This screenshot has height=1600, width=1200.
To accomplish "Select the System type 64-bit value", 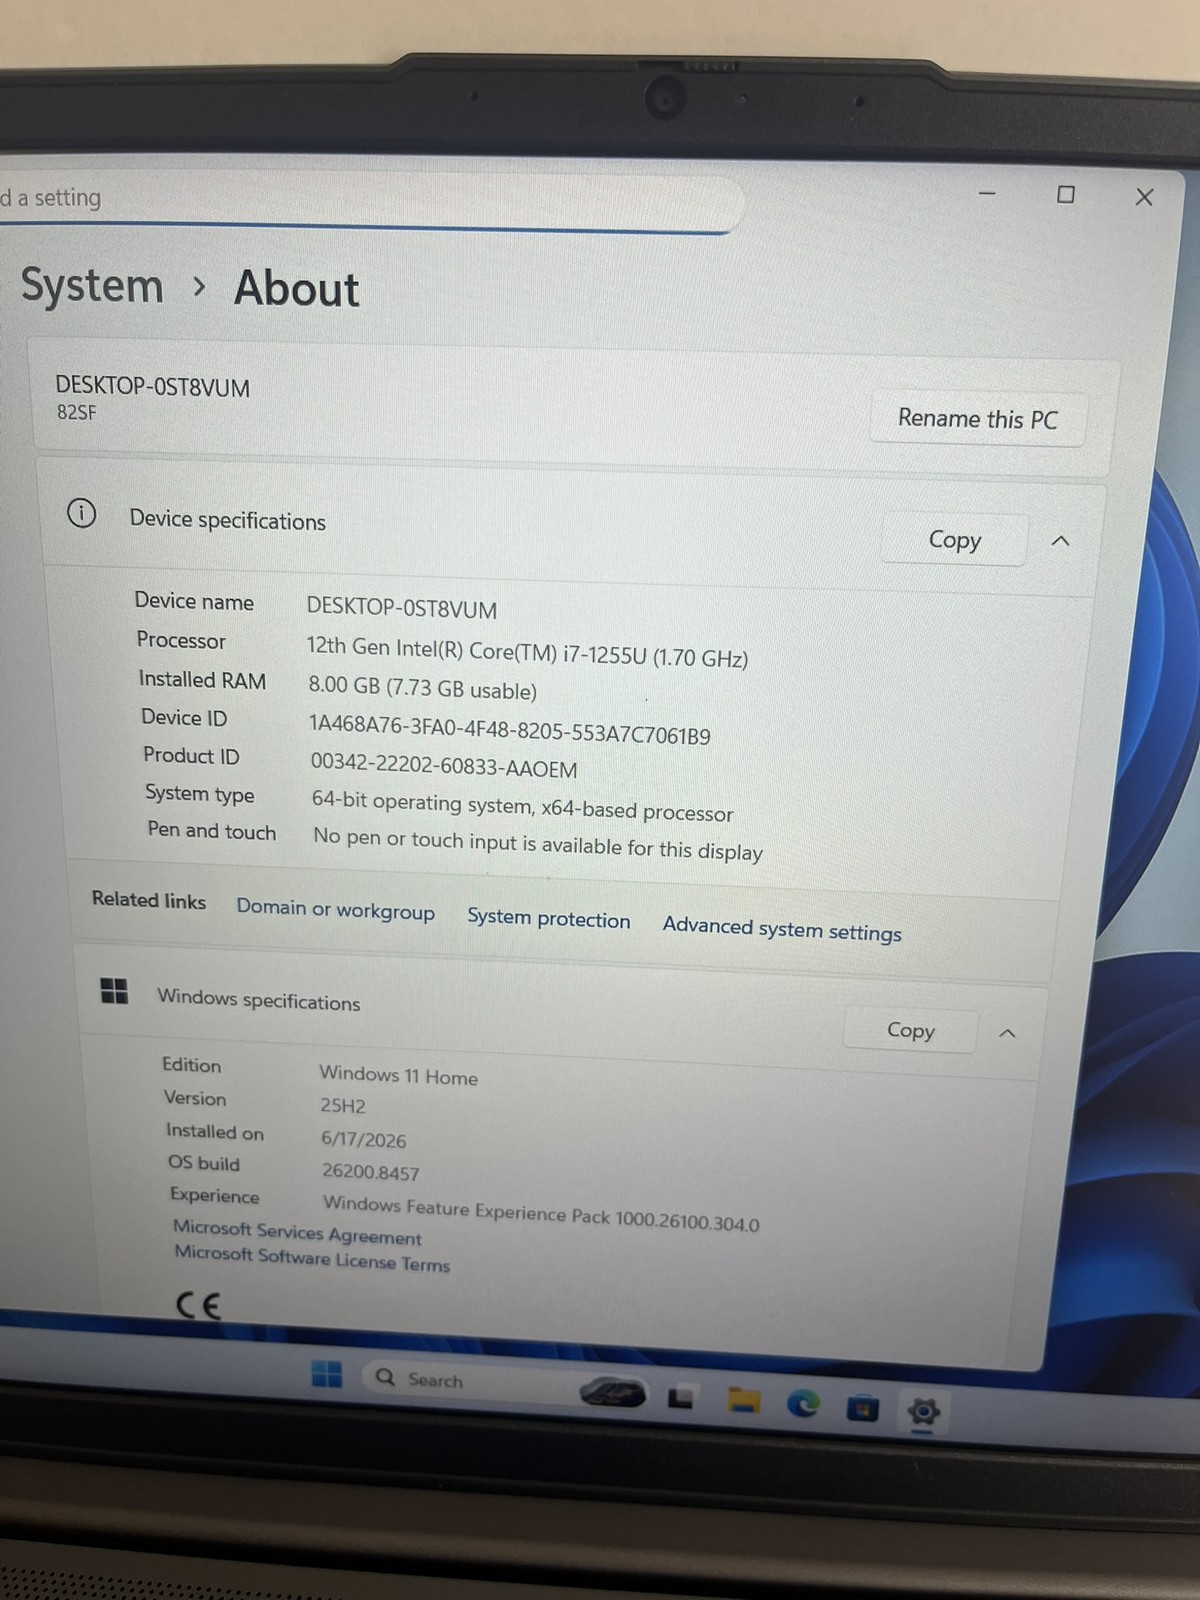I will 522,807.
